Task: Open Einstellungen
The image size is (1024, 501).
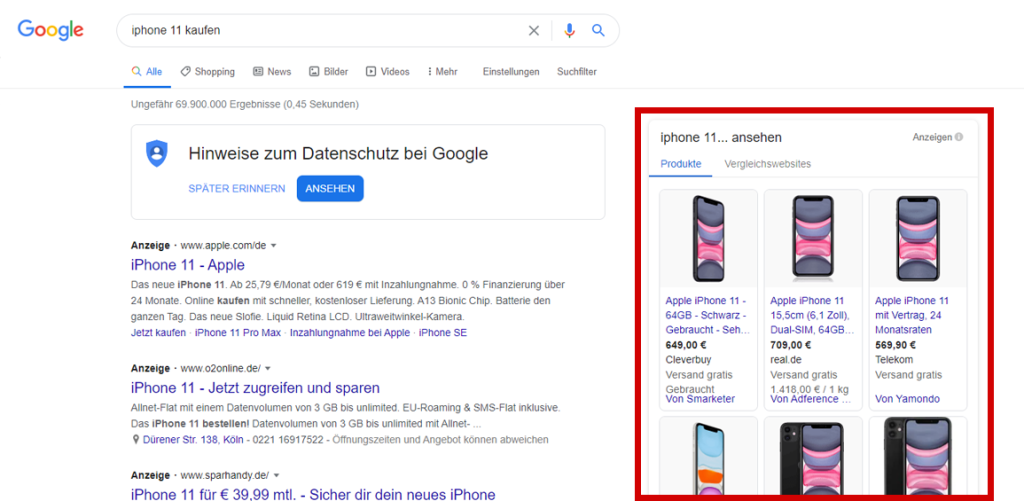Action: [511, 72]
